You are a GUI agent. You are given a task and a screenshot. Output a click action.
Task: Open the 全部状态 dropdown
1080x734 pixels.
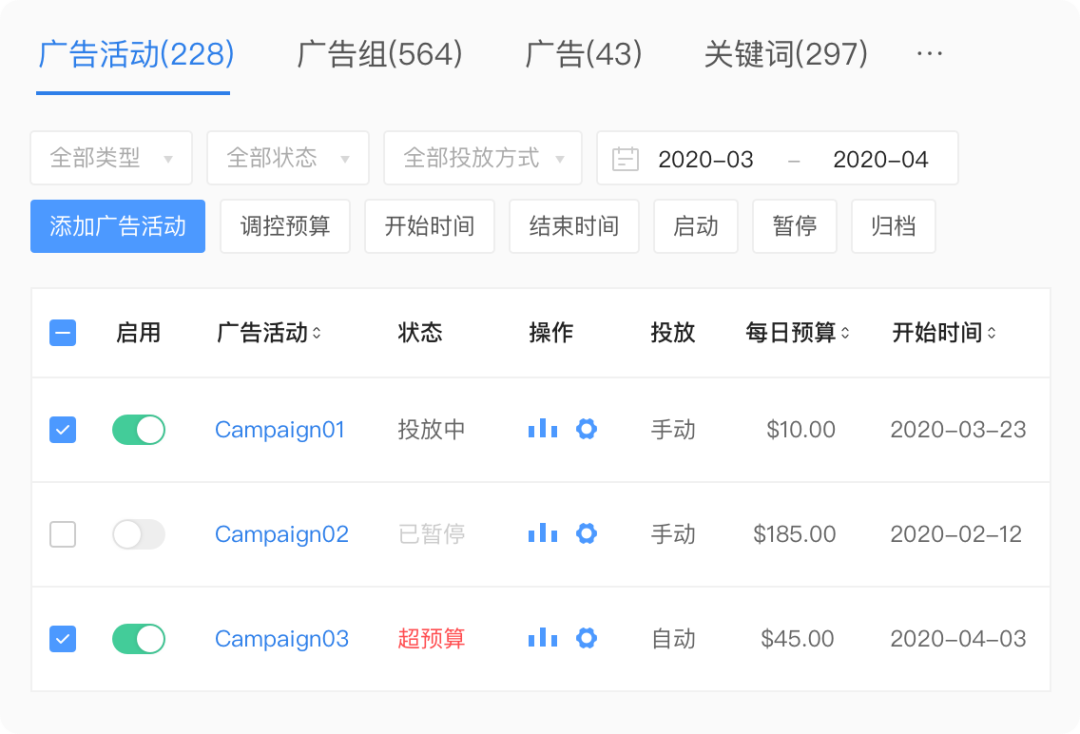point(287,157)
